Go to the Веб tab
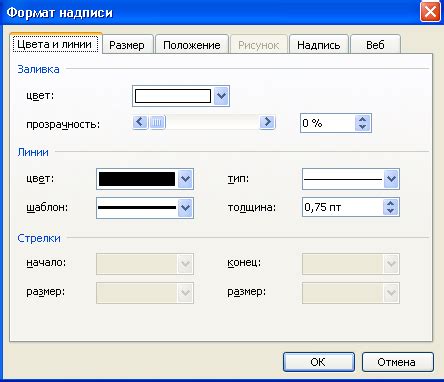Screen dimensions: 444x382 (375, 45)
